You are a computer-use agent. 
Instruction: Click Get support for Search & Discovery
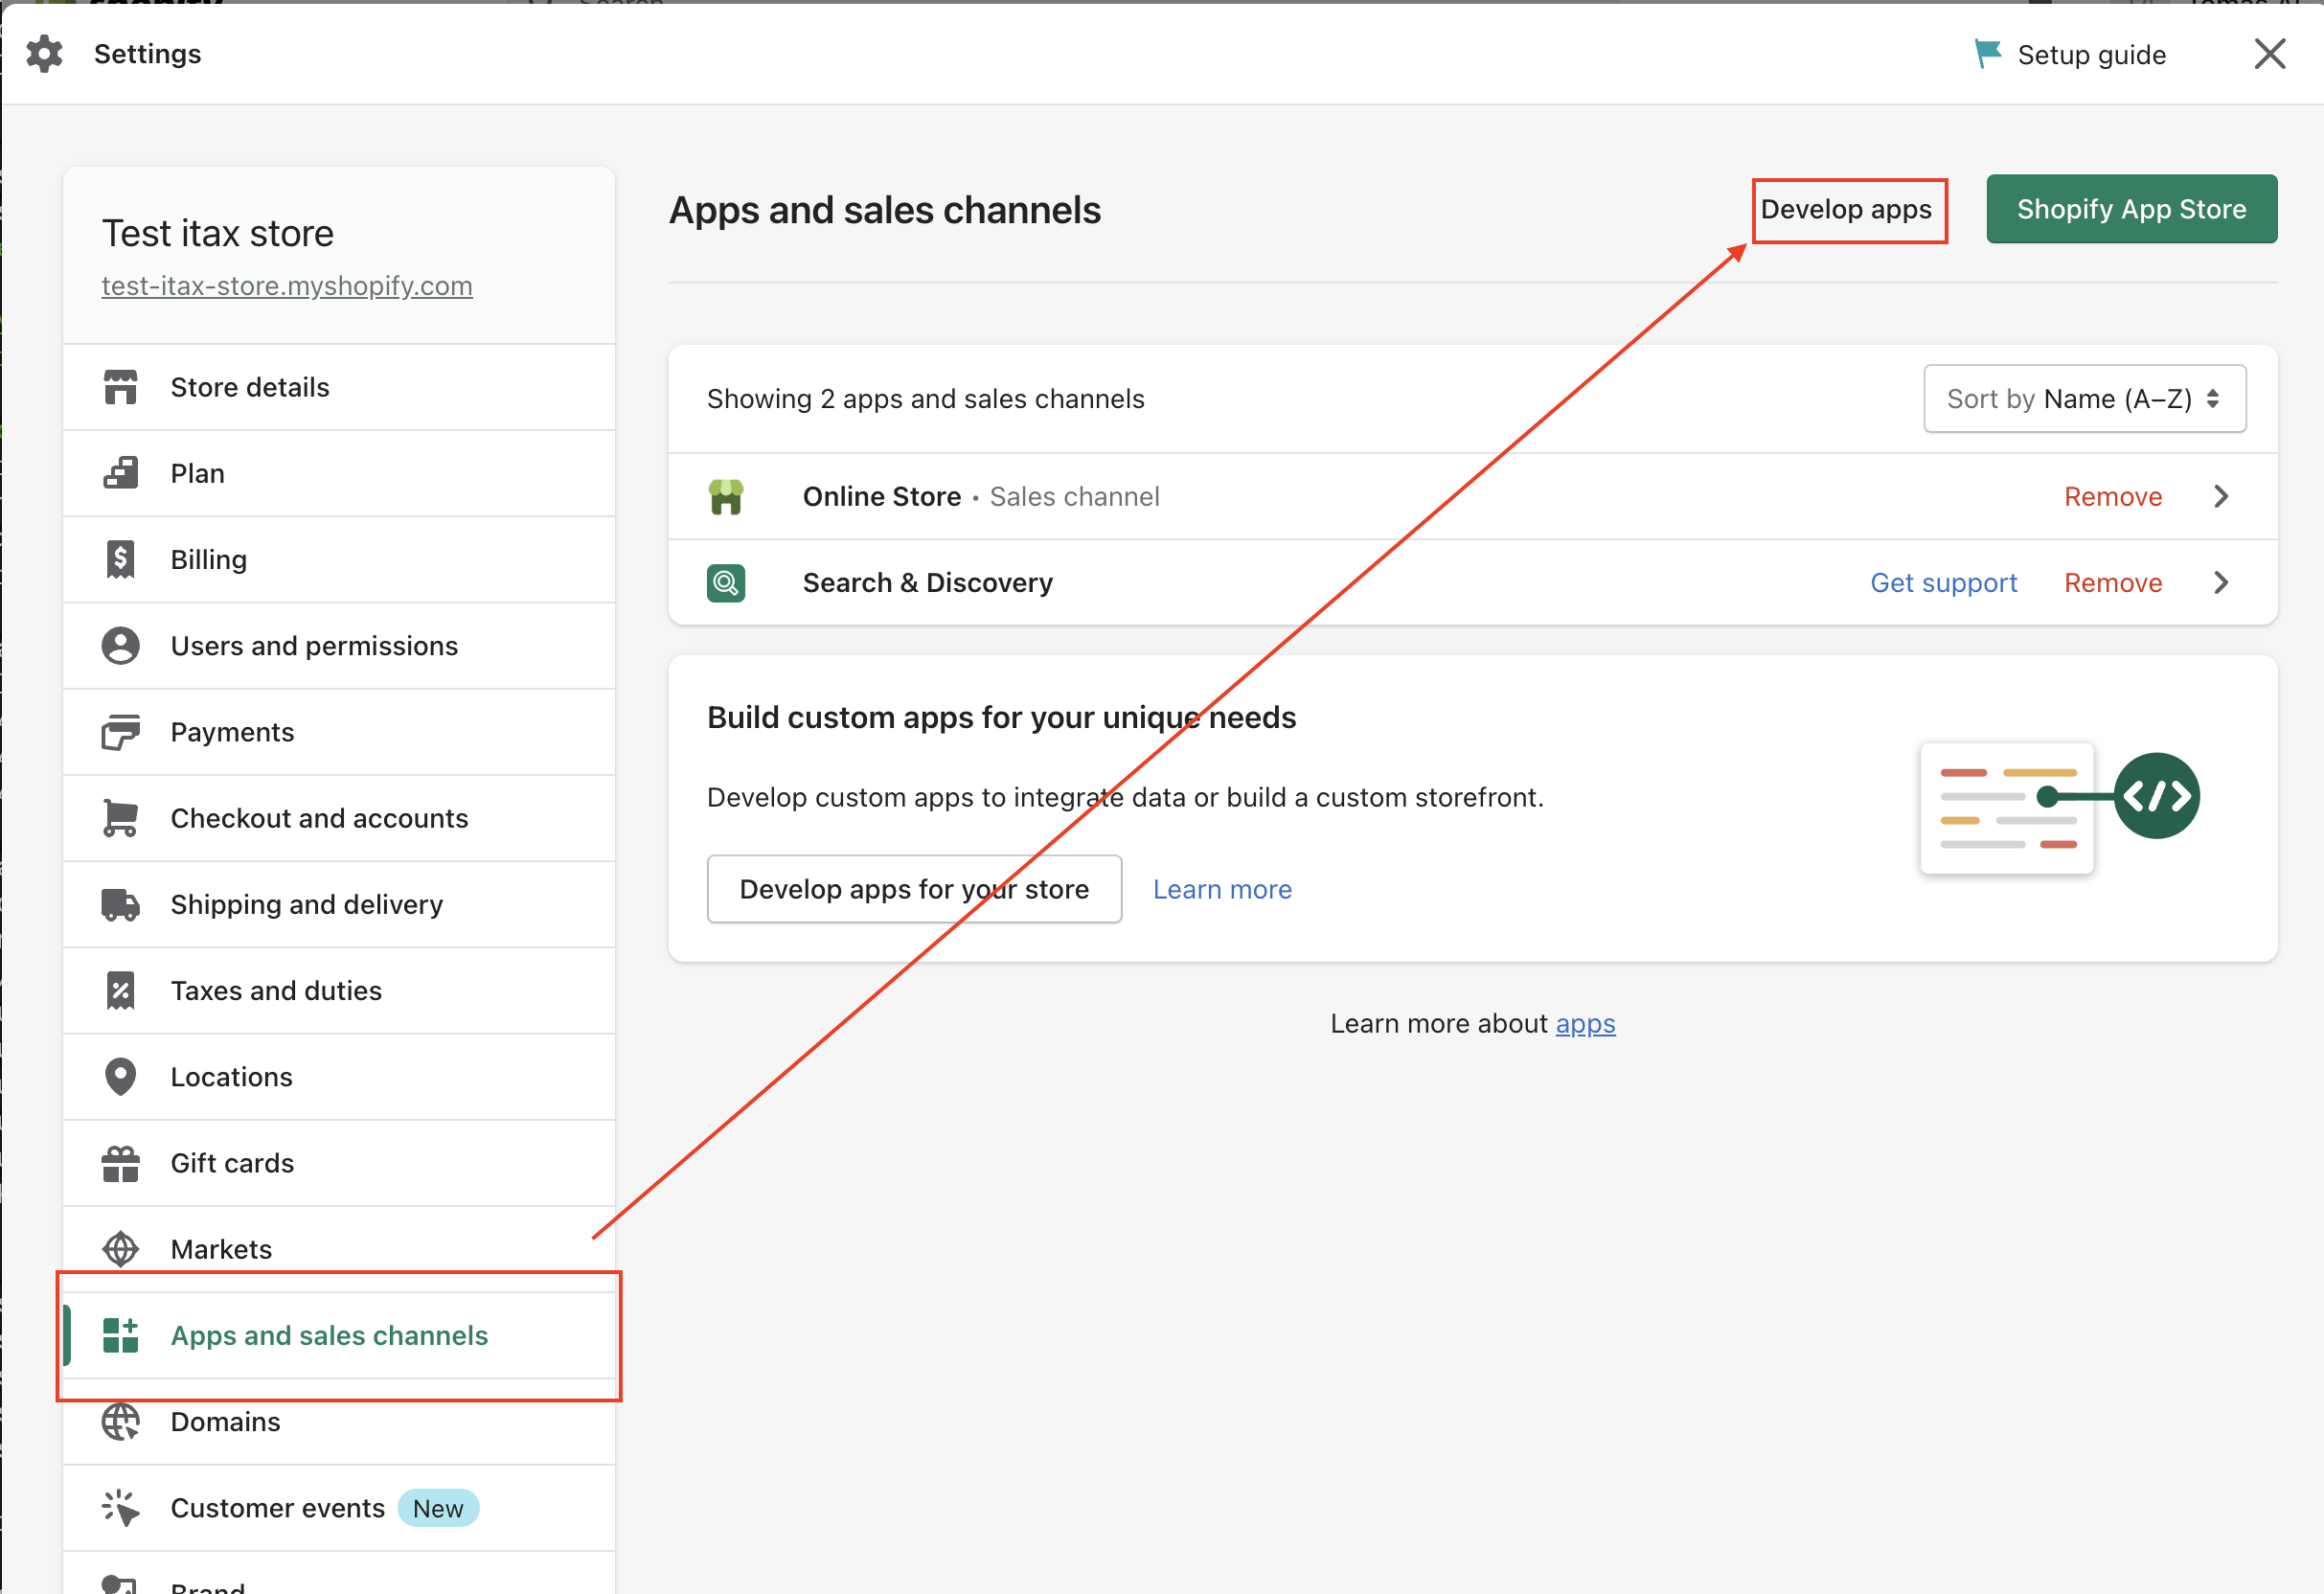pos(1943,583)
